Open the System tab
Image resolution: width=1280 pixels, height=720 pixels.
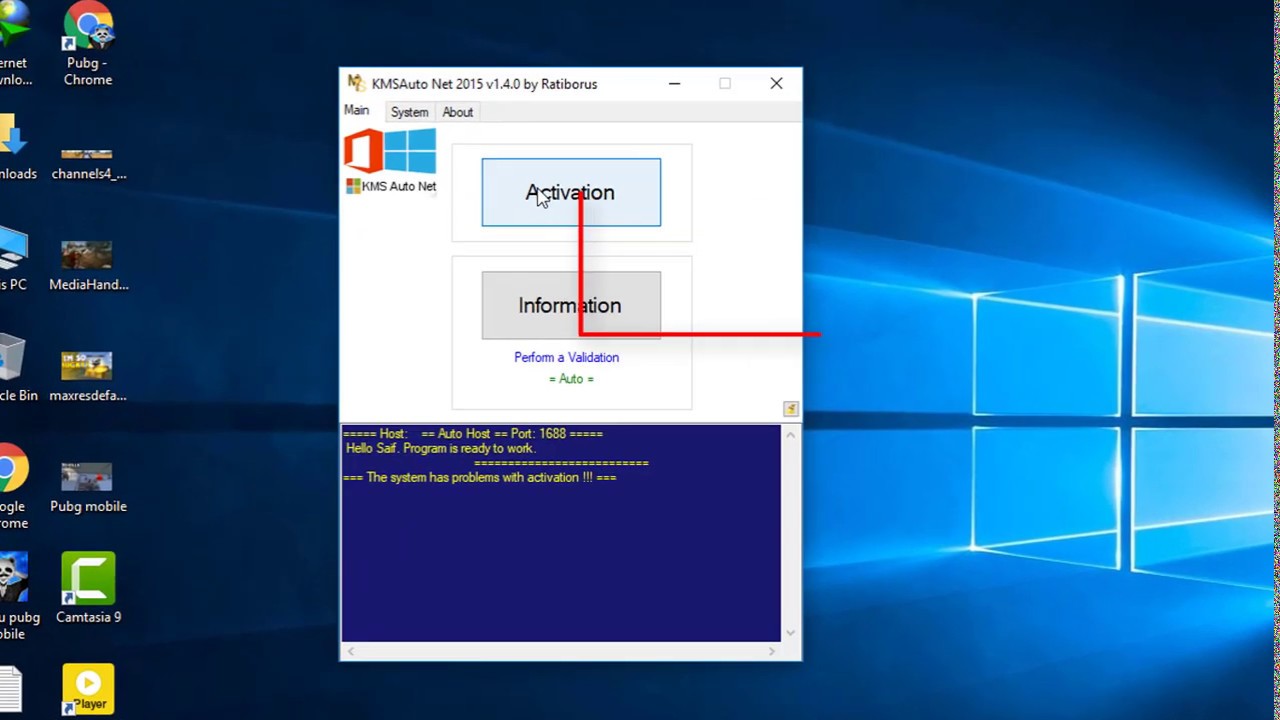click(409, 112)
